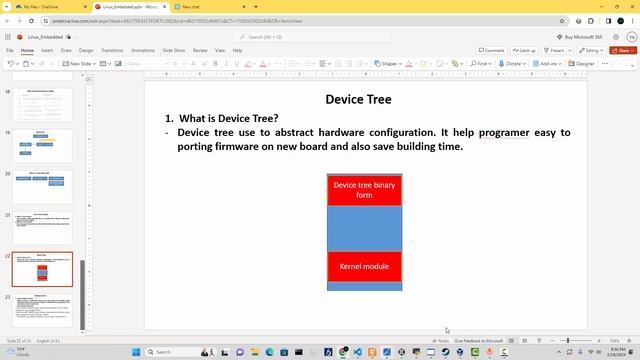Select slide 18 thumbnail
640x360 pixels.
42,105
